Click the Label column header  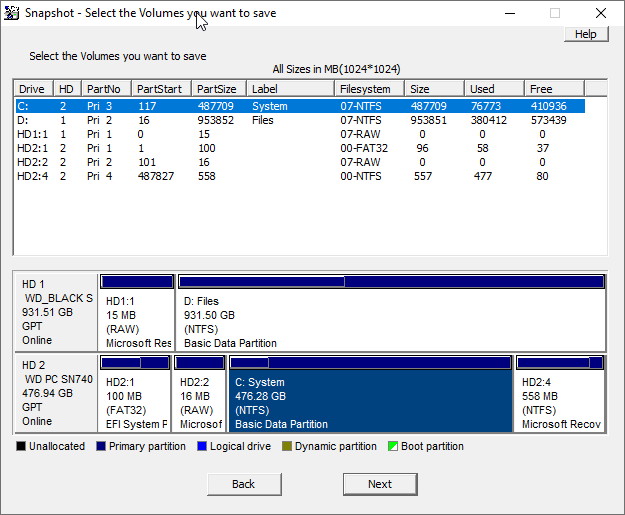point(291,88)
